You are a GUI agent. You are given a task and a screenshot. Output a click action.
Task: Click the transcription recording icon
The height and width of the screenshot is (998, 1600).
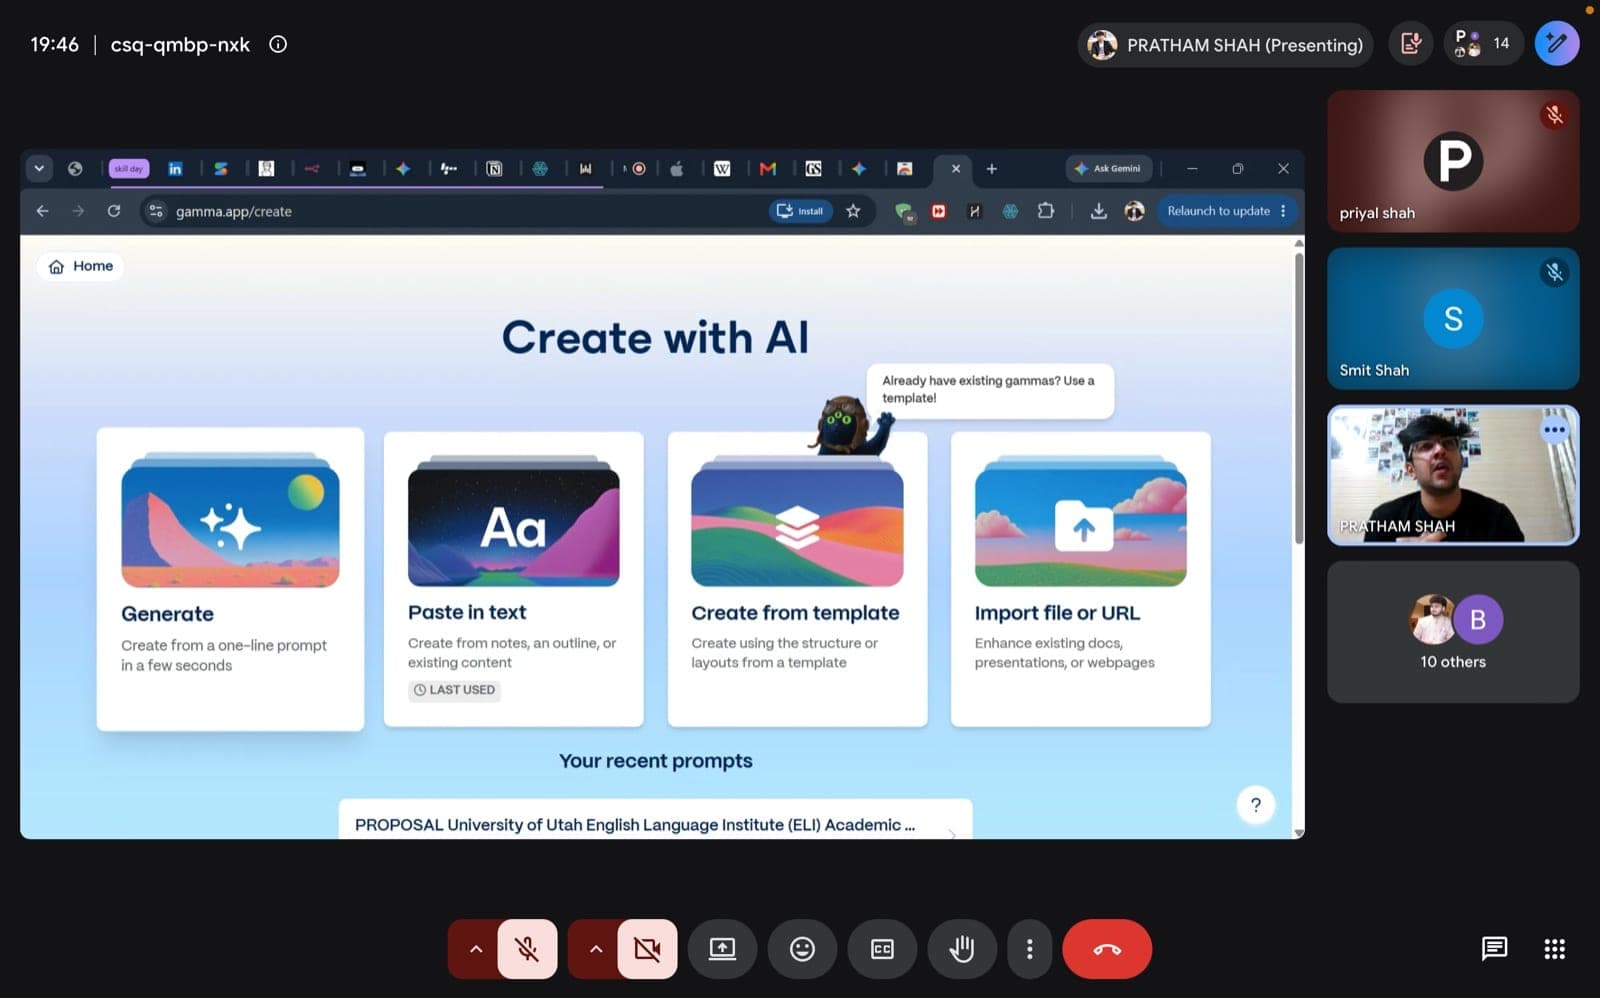click(x=1411, y=43)
